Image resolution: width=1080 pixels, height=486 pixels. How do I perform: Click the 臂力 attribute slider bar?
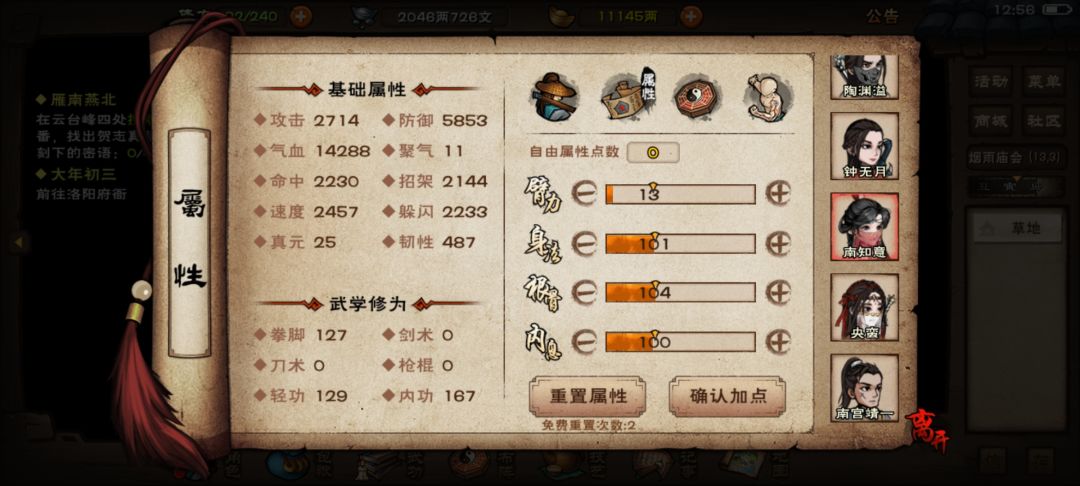[x=681, y=194]
